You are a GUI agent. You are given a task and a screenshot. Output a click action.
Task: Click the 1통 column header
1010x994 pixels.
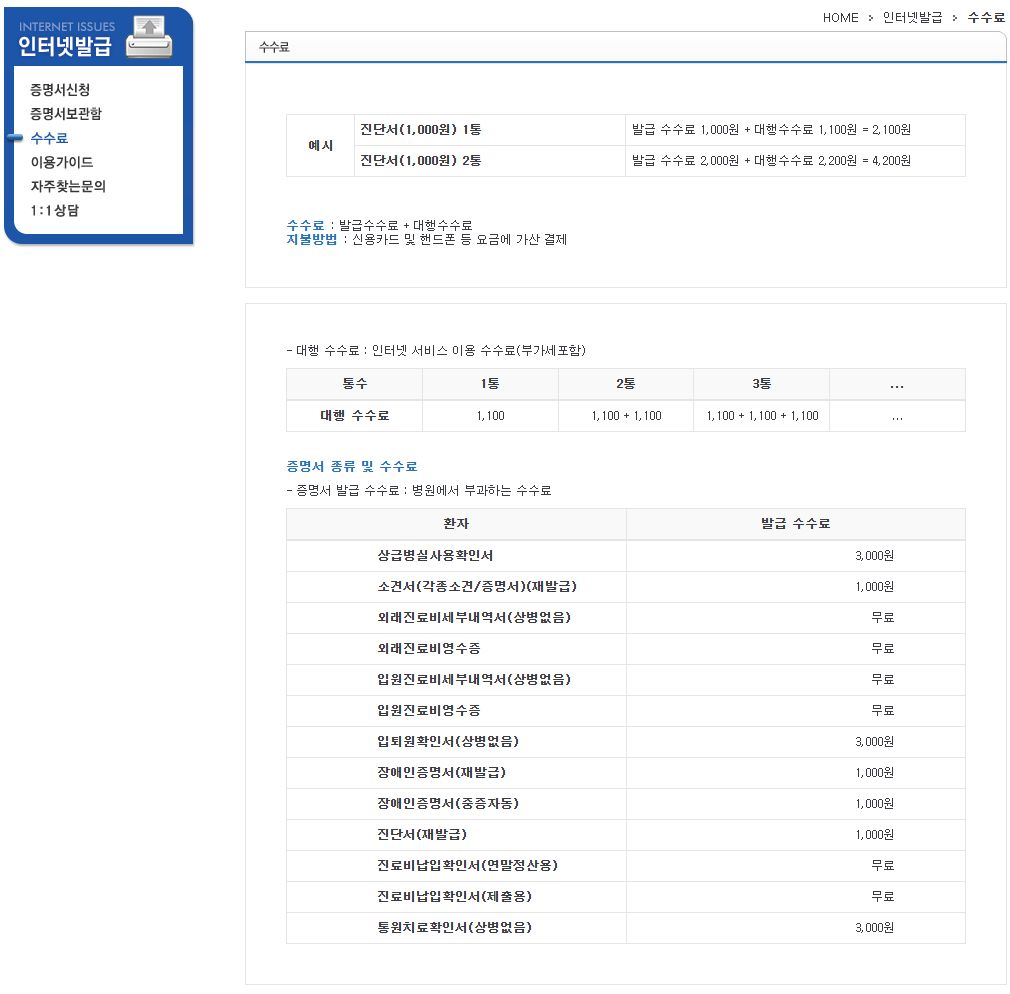490,384
